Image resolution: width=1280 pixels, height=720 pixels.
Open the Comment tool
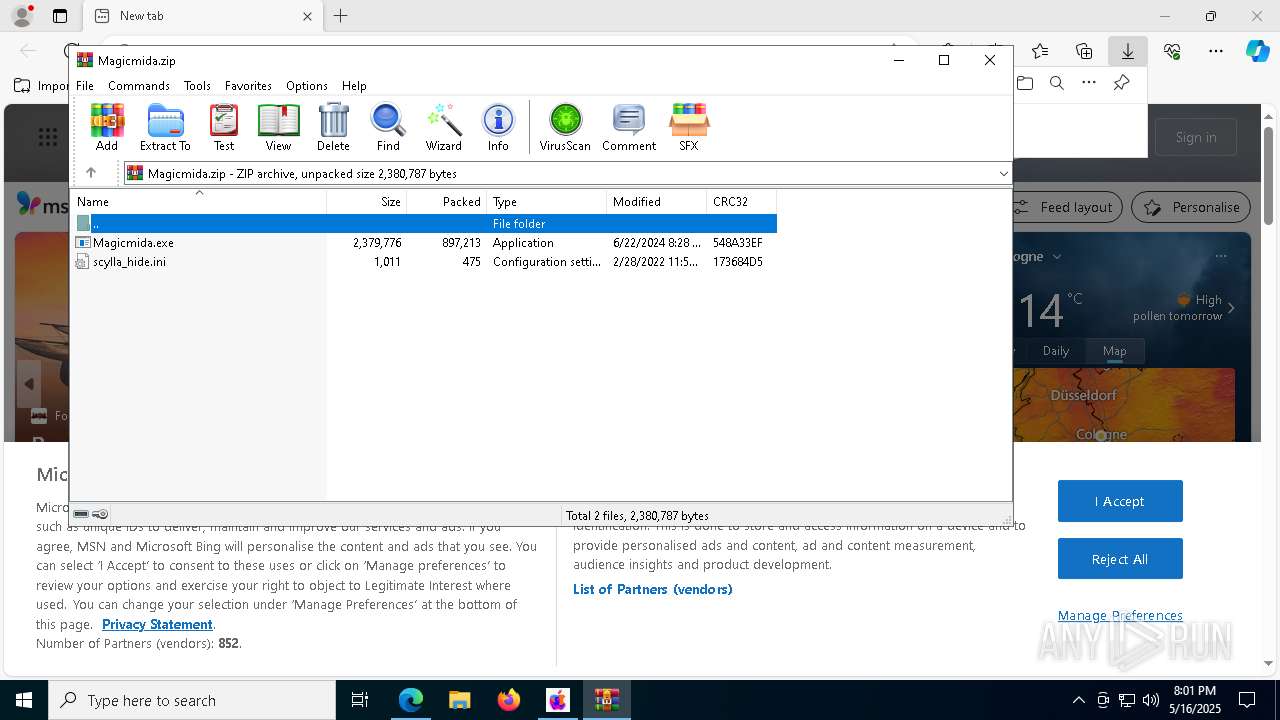(x=629, y=127)
